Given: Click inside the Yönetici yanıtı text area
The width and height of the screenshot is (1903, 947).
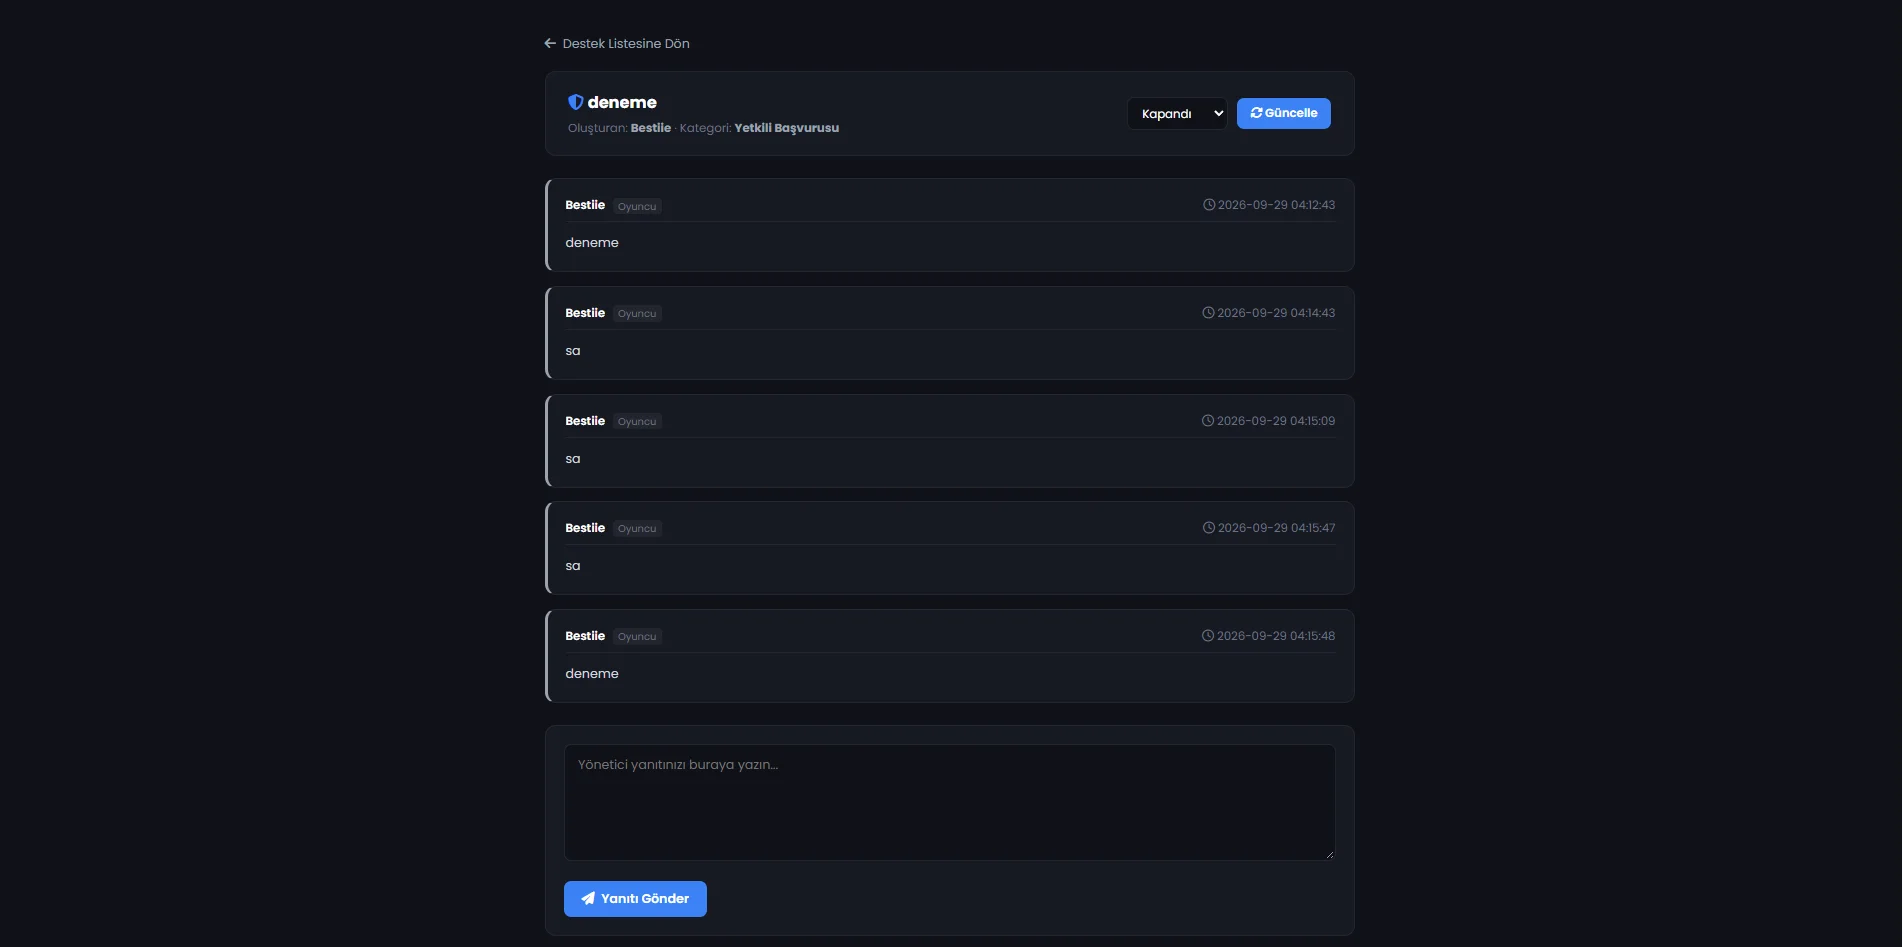Looking at the screenshot, I should (x=950, y=802).
